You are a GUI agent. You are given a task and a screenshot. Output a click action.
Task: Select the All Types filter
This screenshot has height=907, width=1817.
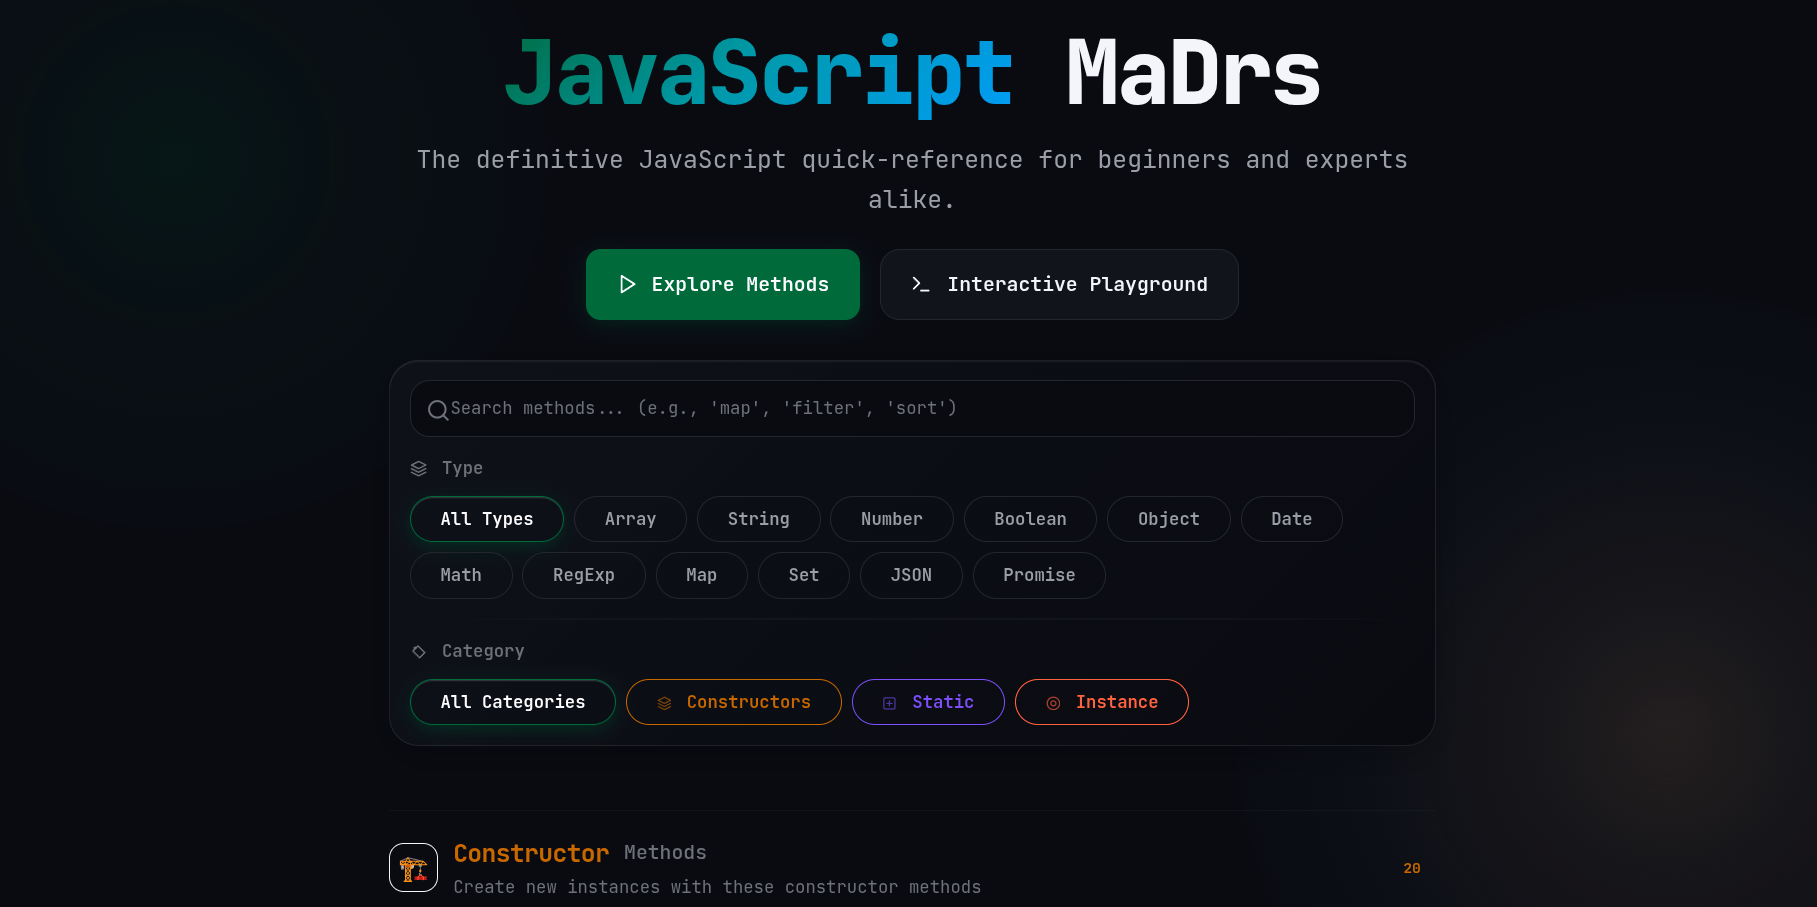pyautogui.click(x=487, y=519)
